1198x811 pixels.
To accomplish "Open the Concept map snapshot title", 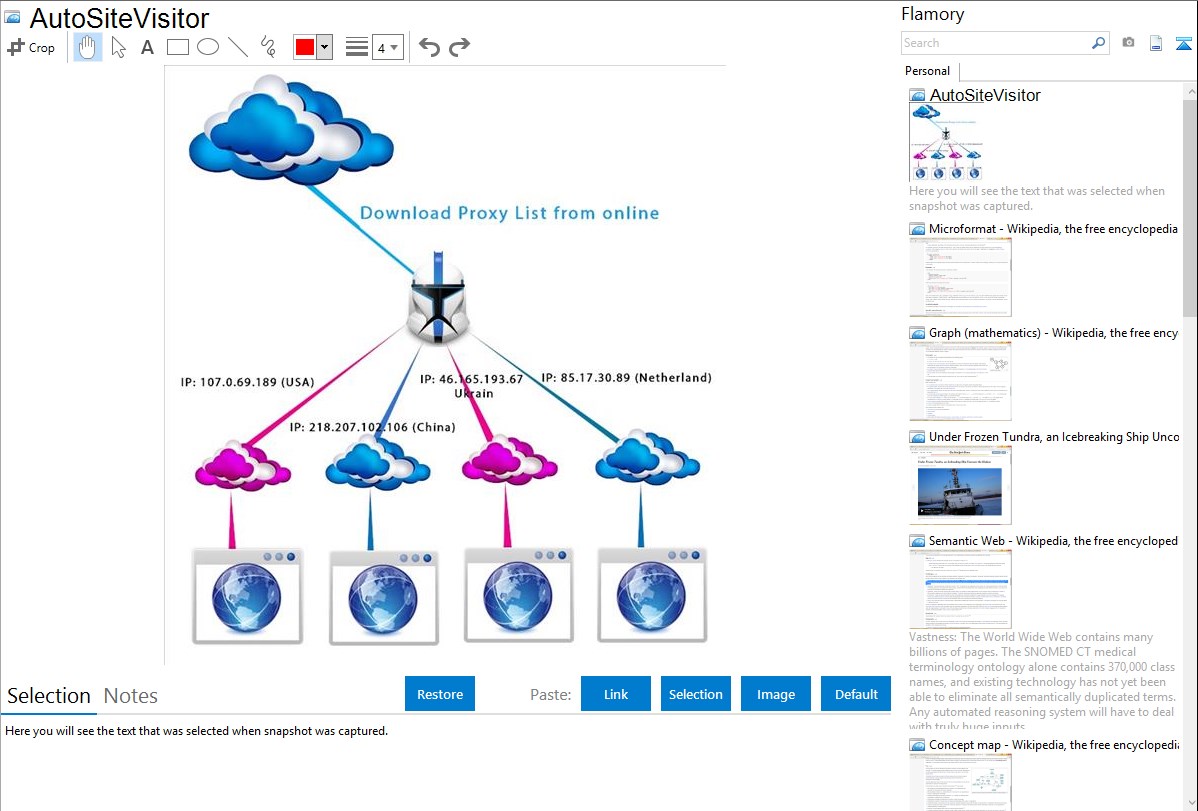I will click(1054, 744).
